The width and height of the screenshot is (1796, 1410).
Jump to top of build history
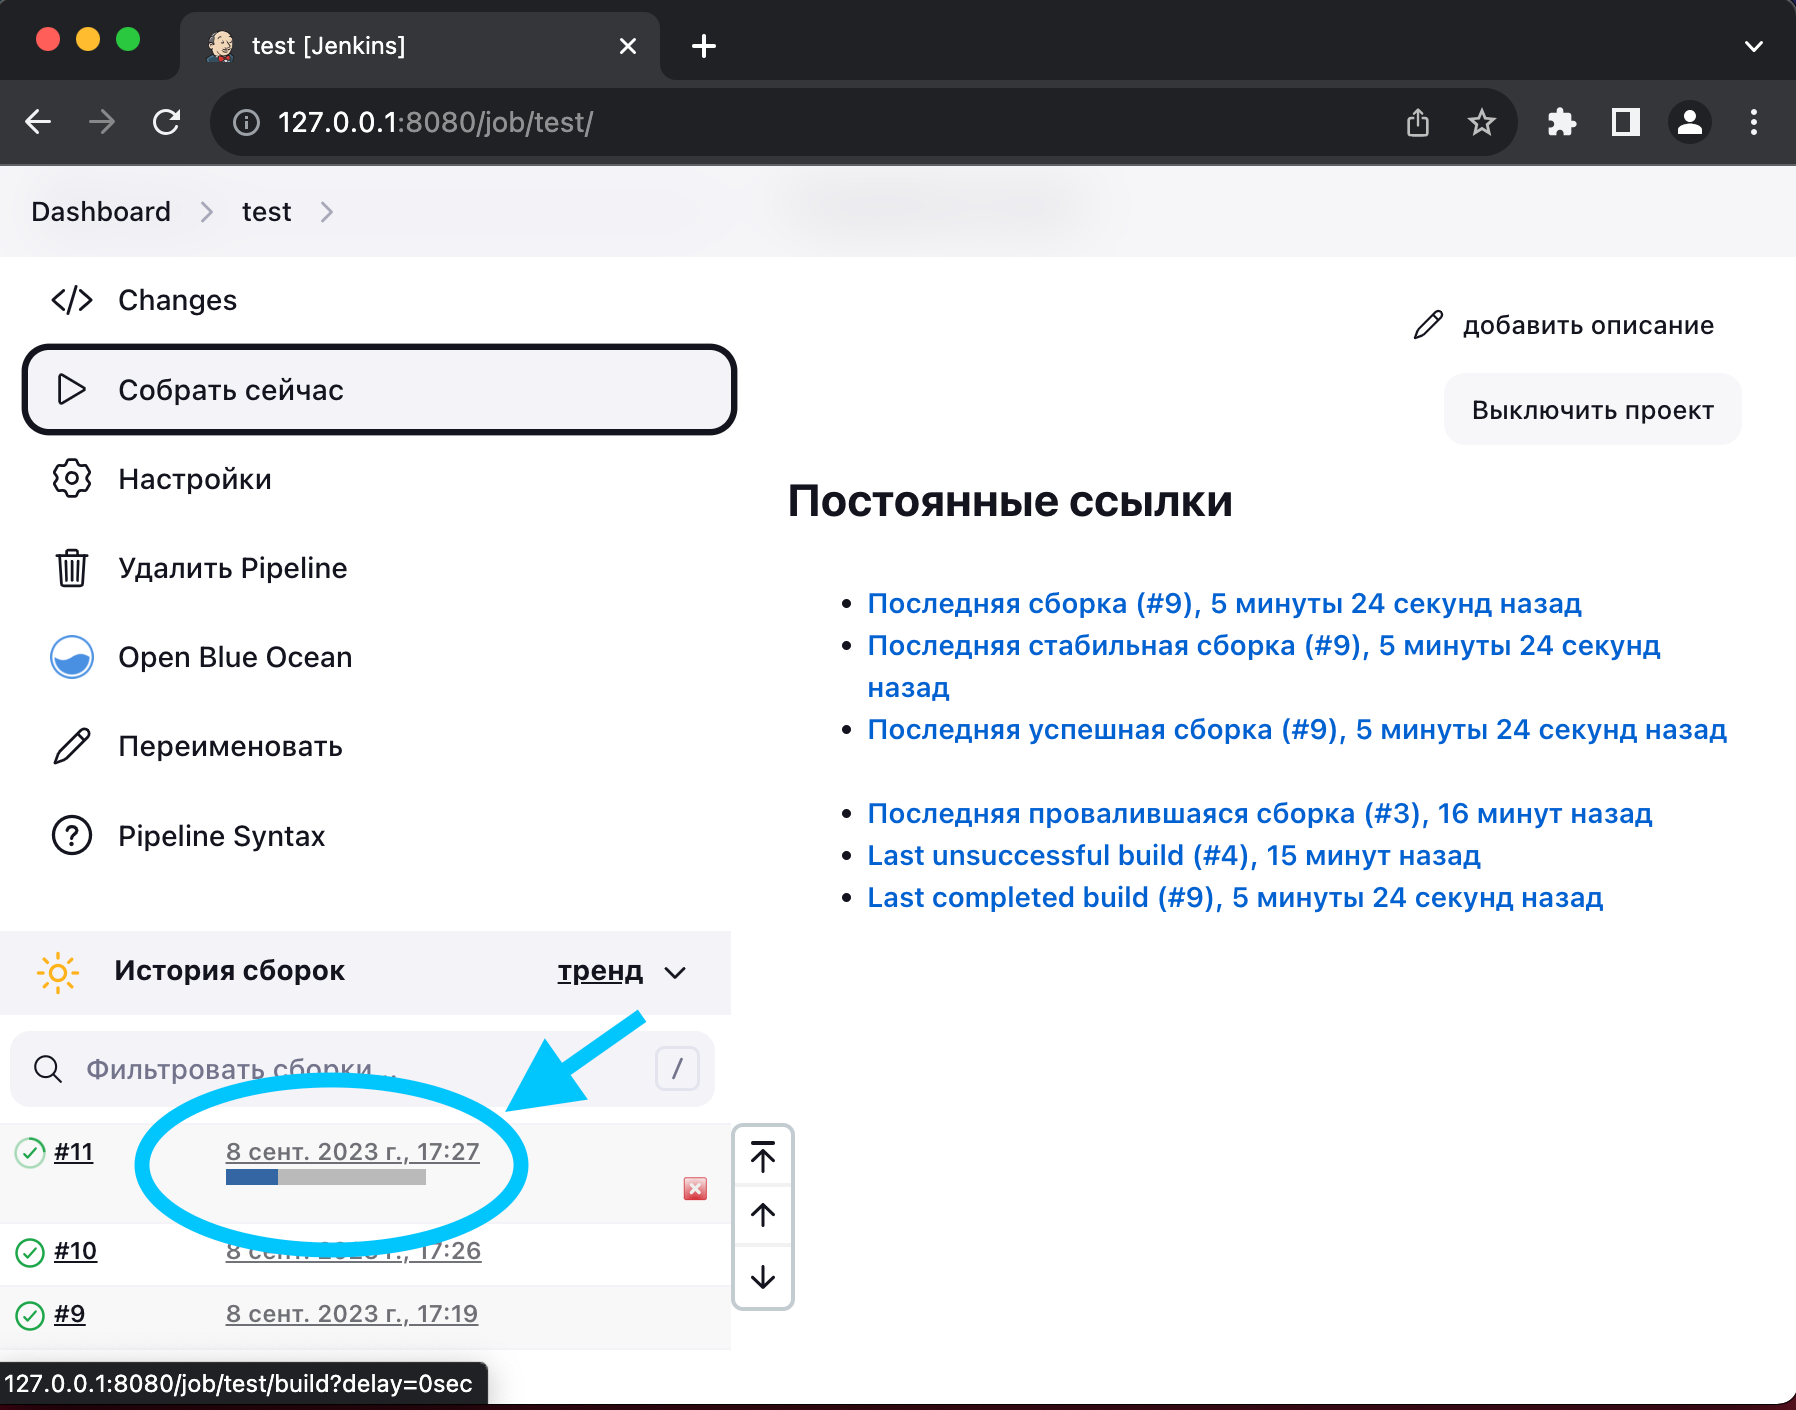[x=763, y=1157]
